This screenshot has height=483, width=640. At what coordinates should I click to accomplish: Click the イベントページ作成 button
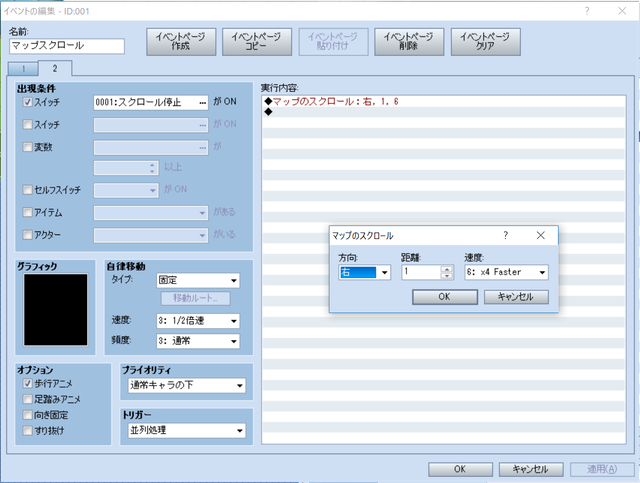pos(181,42)
